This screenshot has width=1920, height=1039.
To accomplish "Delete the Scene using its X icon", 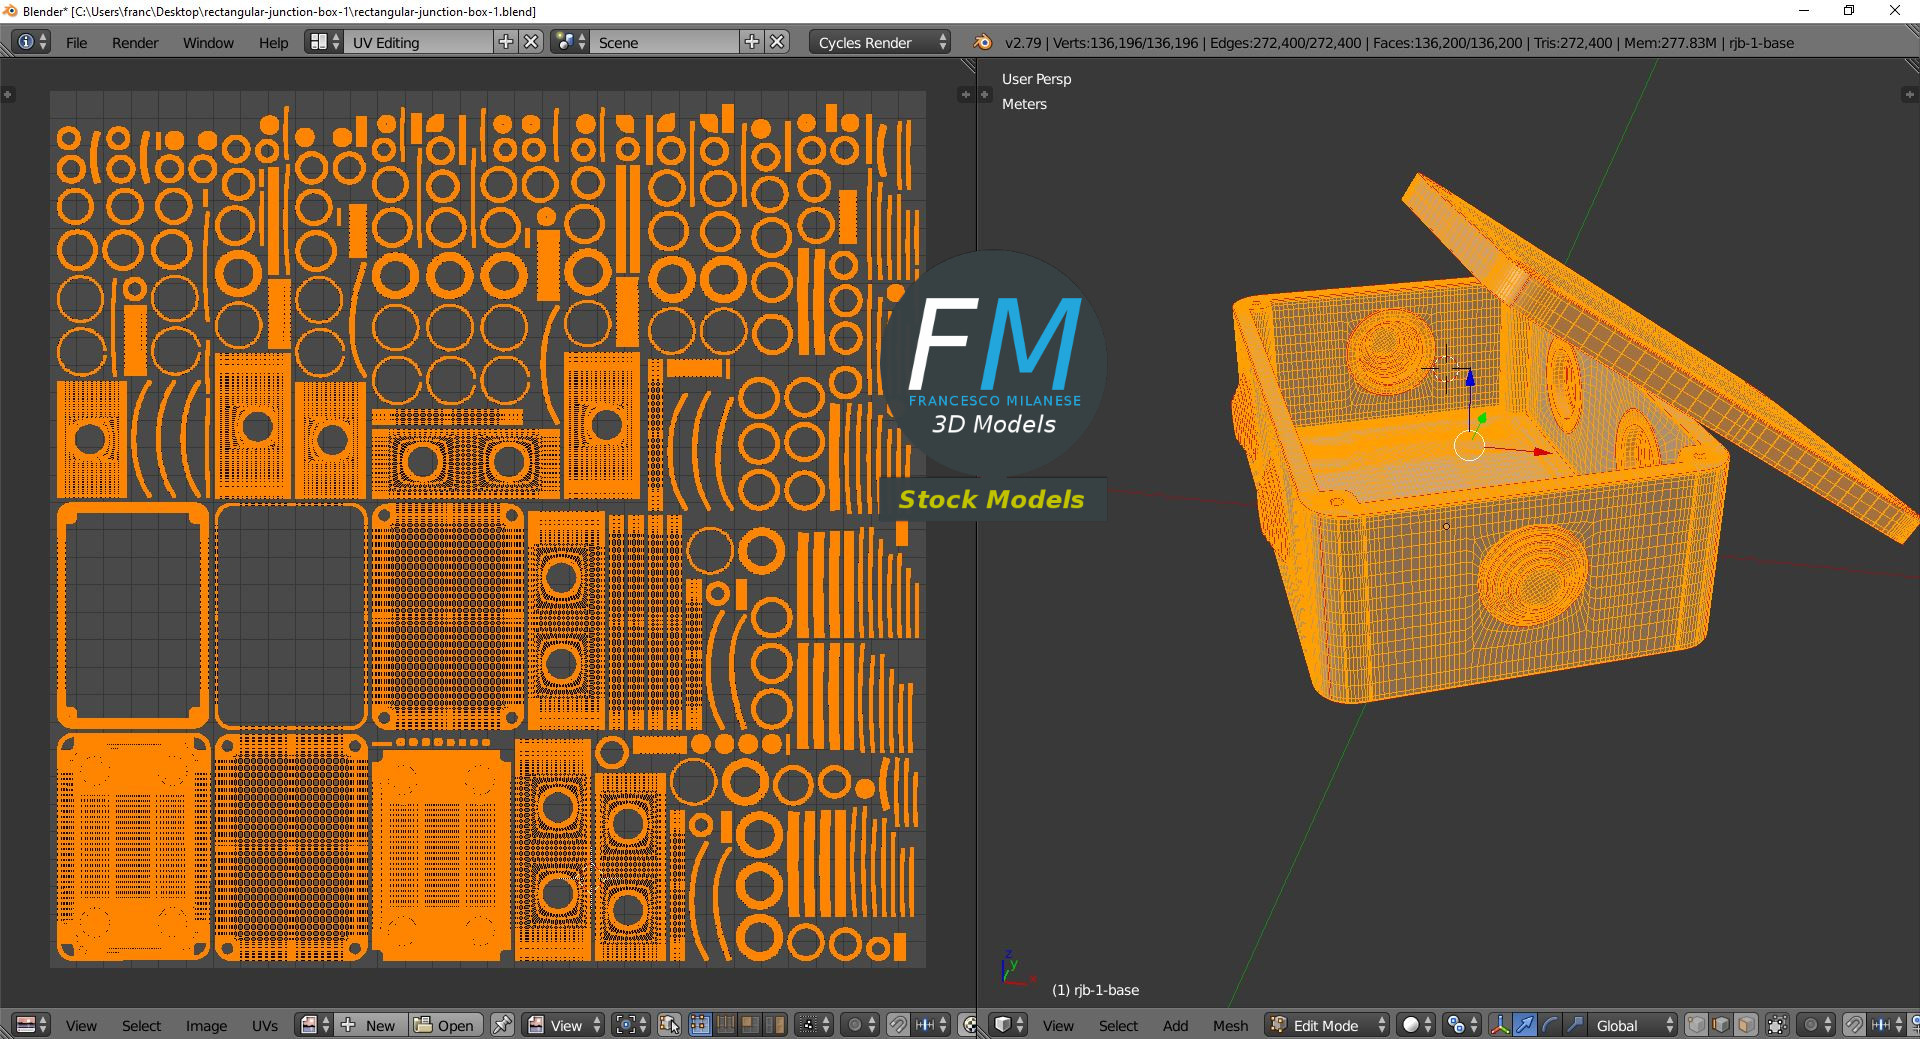I will pyautogui.click(x=777, y=42).
